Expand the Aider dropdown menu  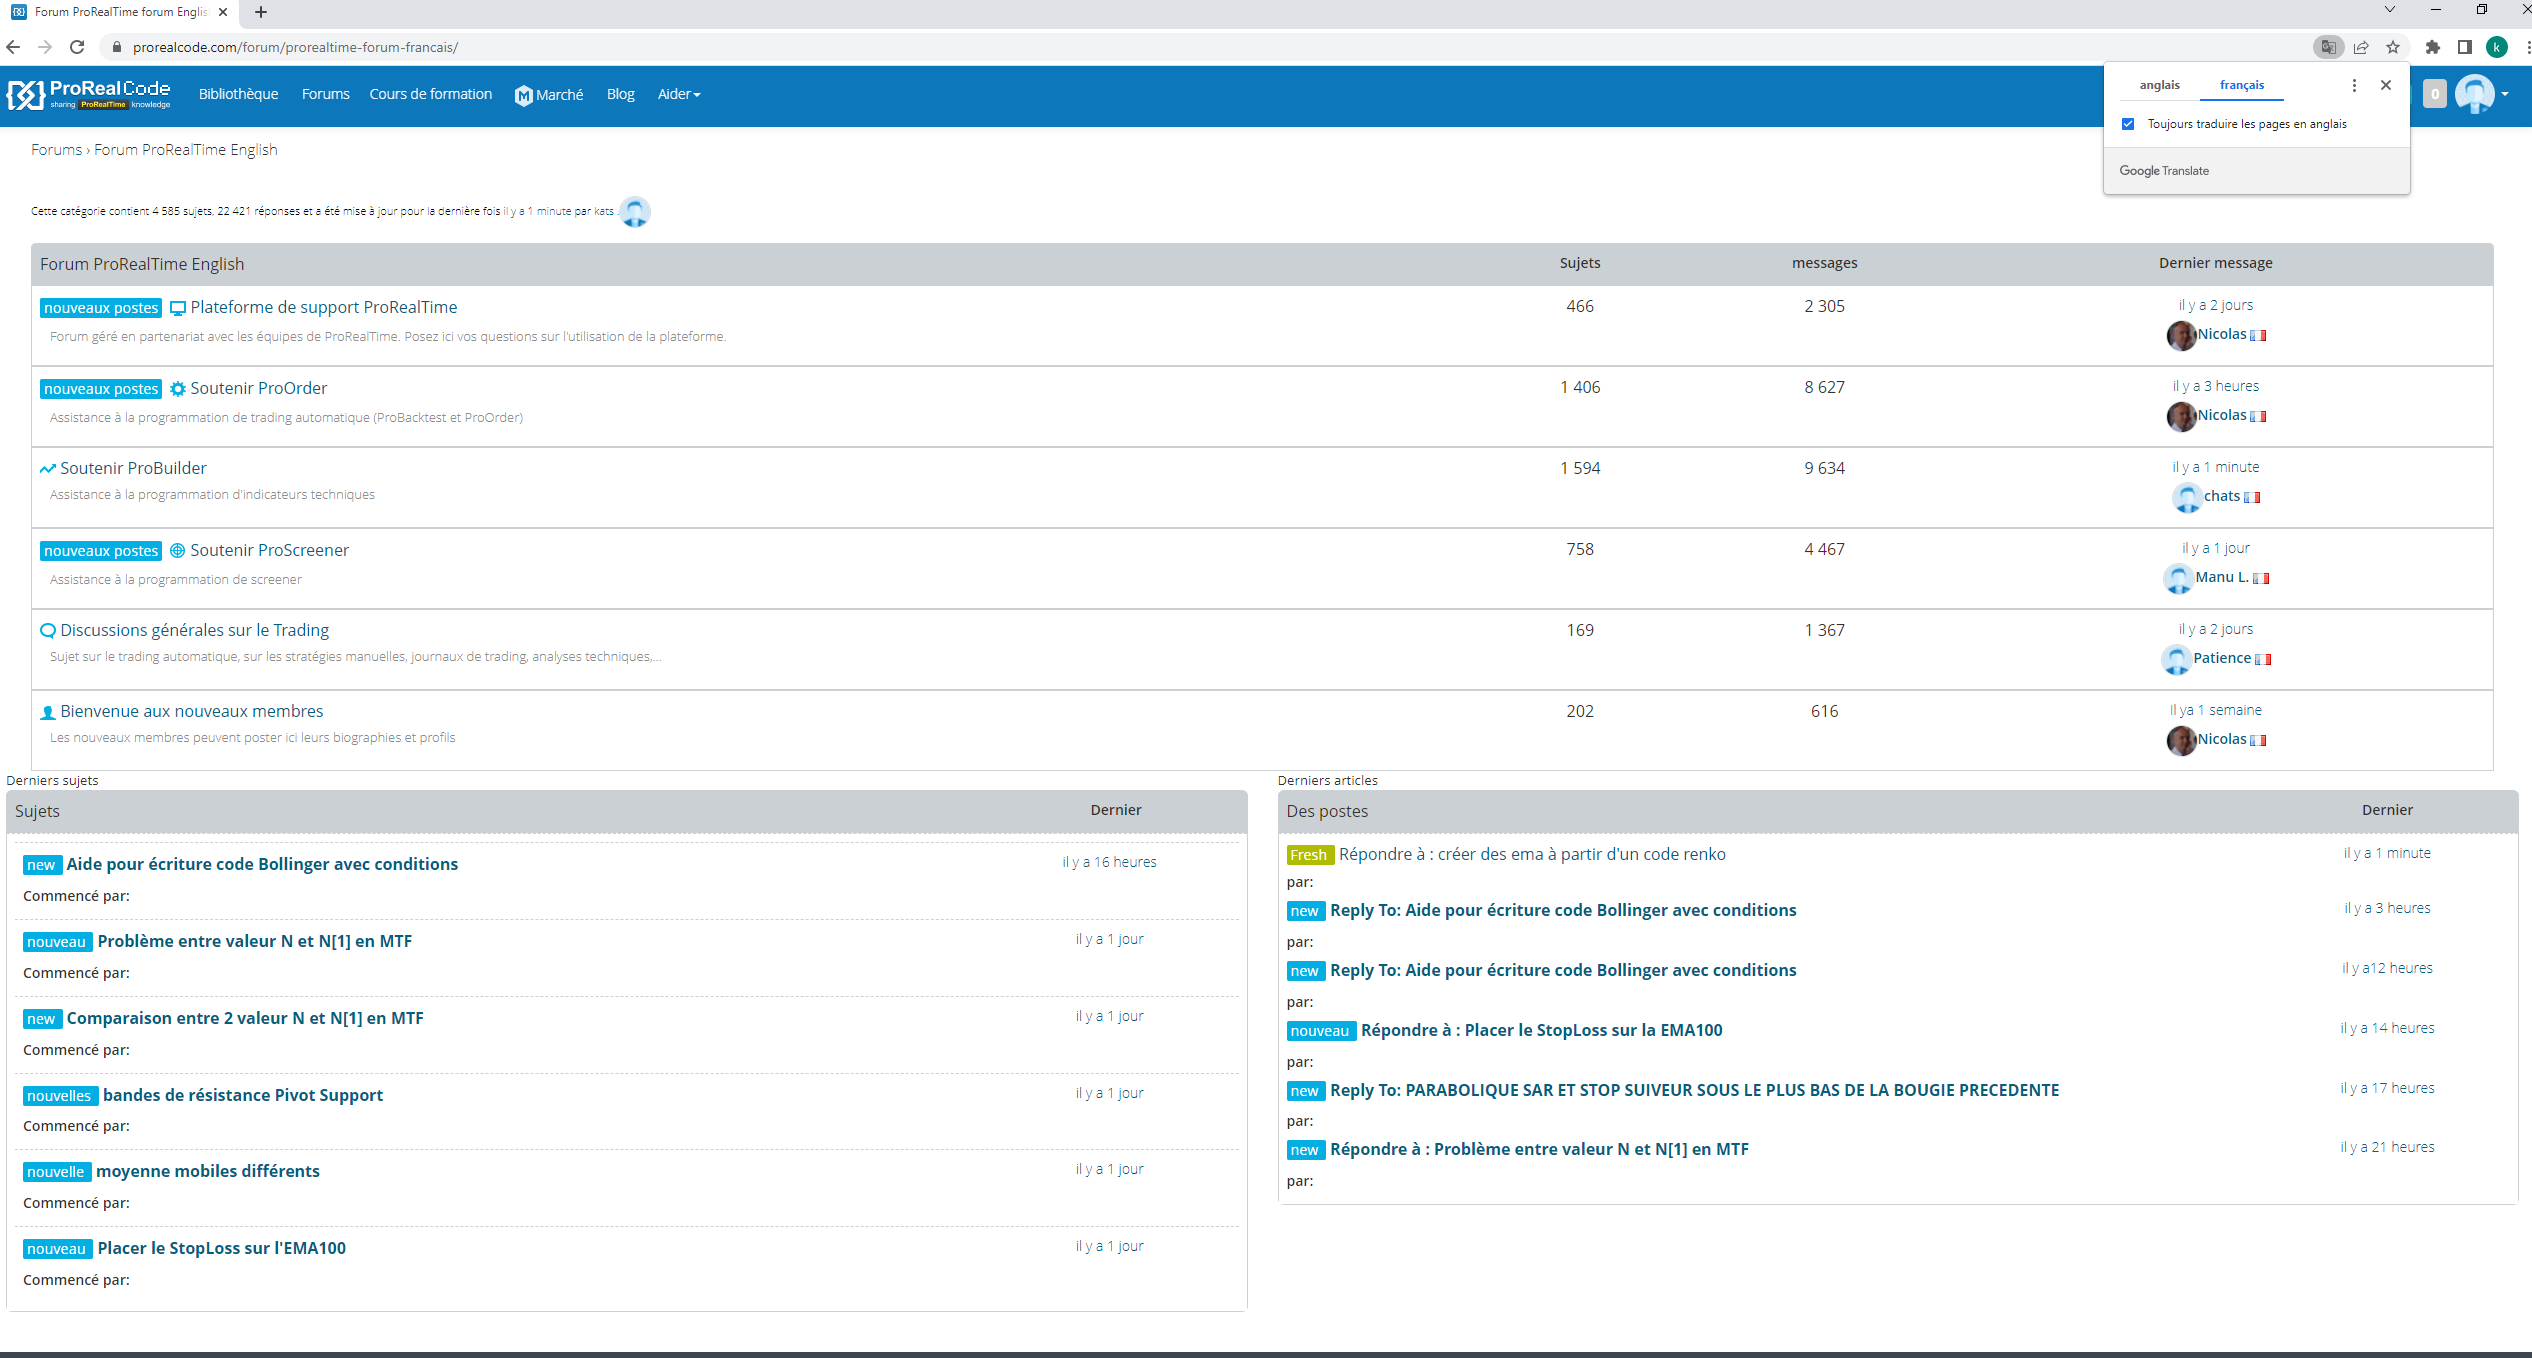(x=678, y=94)
